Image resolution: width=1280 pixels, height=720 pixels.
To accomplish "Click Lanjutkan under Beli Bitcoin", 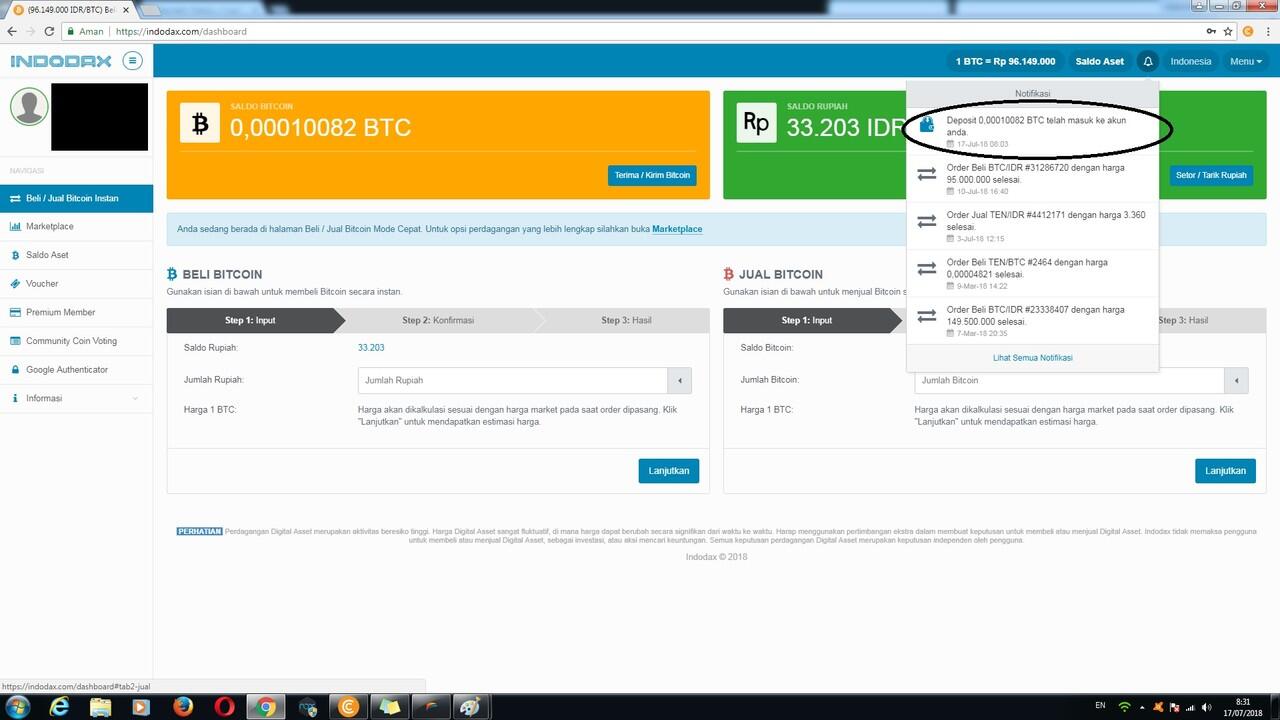I will coord(669,470).
